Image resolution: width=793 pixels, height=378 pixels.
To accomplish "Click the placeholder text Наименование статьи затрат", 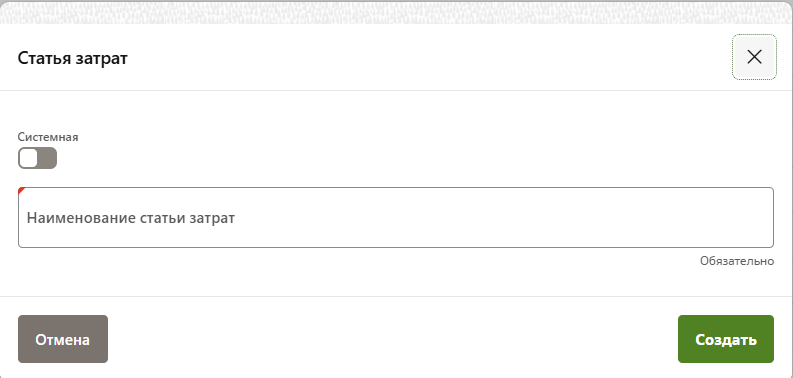I will point(130,218).
